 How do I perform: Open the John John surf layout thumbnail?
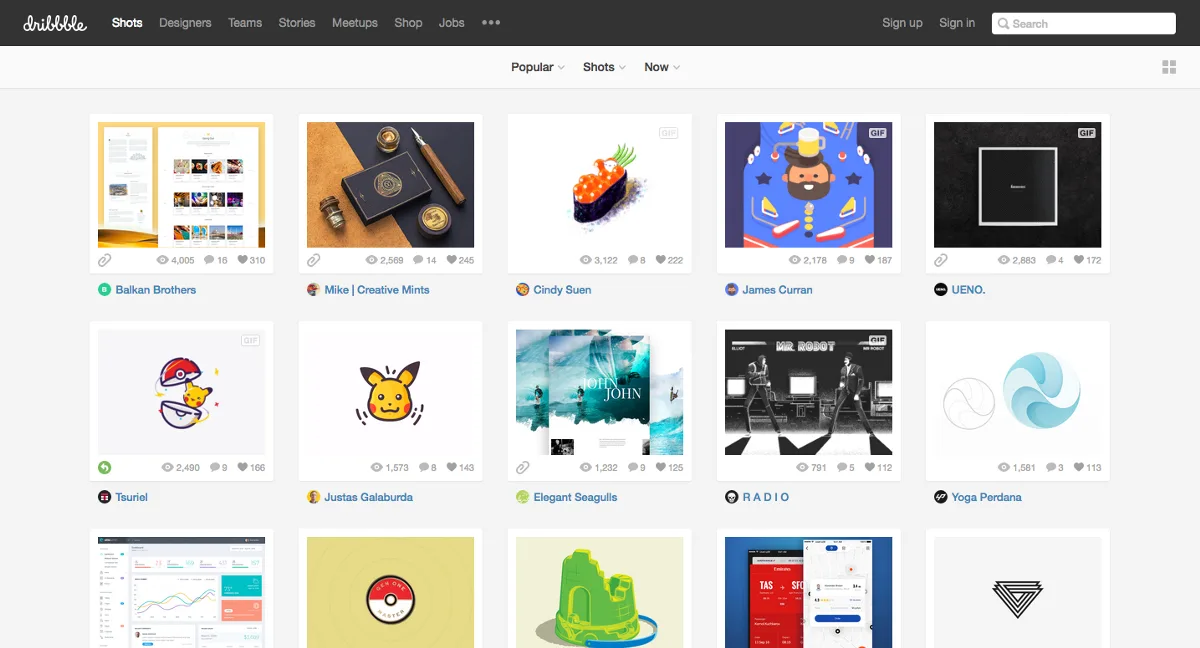(x=600, y=392)
